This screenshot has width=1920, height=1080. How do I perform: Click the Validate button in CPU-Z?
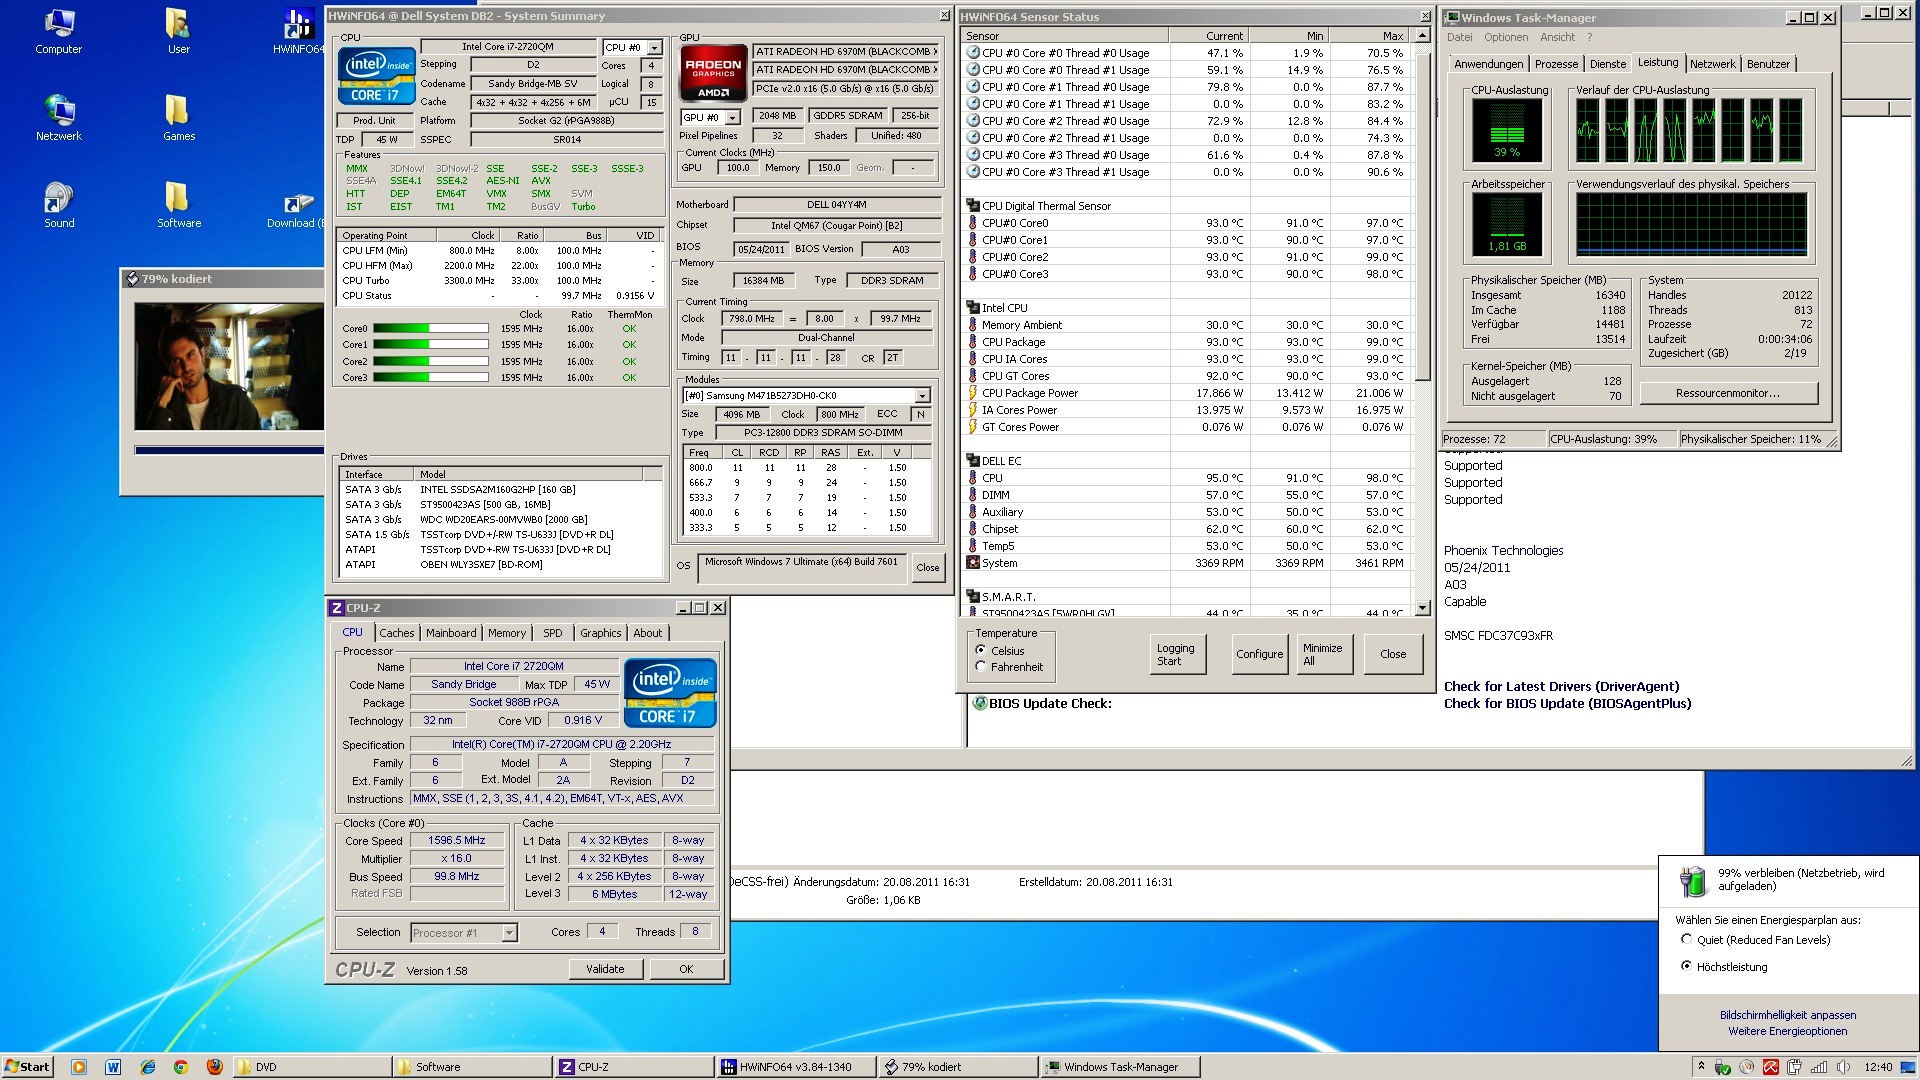[x=605, y=969]
